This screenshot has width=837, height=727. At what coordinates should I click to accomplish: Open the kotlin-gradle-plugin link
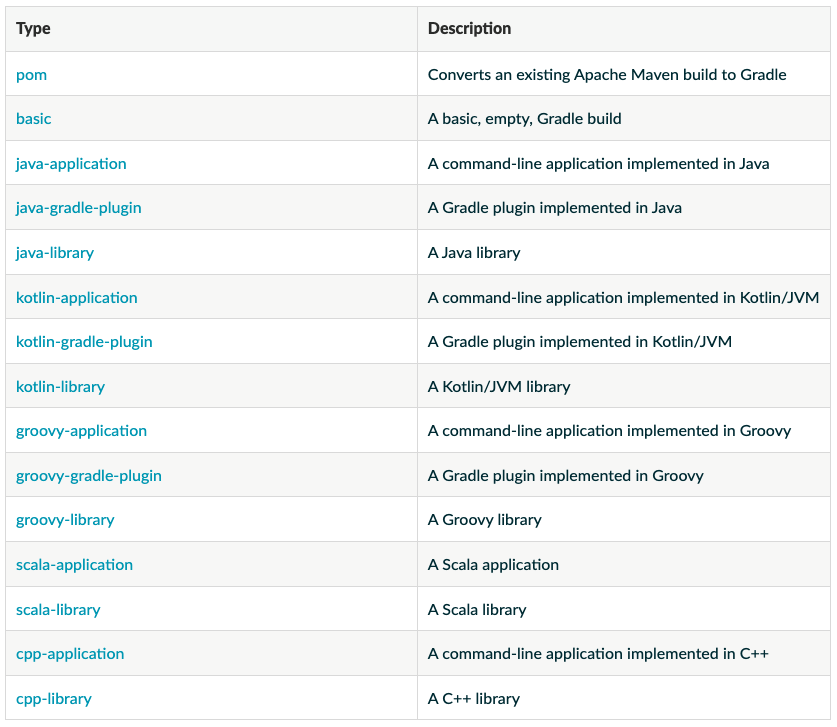click(84, 341)
